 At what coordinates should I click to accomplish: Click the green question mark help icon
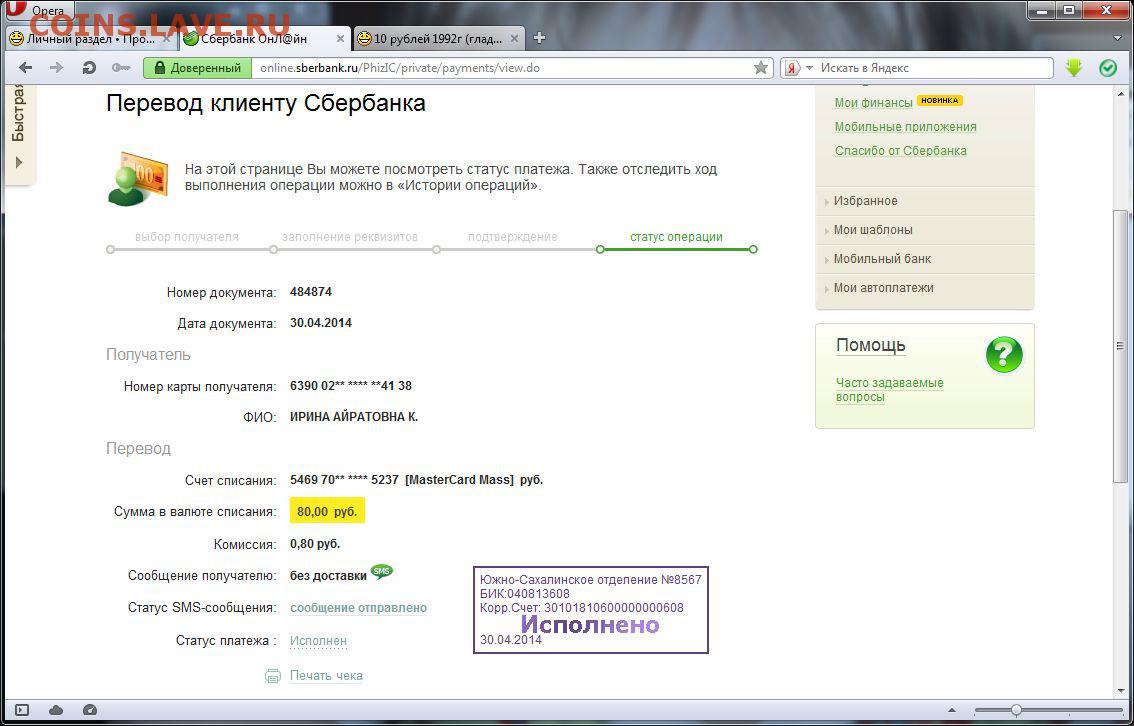tap(1004, 355)
